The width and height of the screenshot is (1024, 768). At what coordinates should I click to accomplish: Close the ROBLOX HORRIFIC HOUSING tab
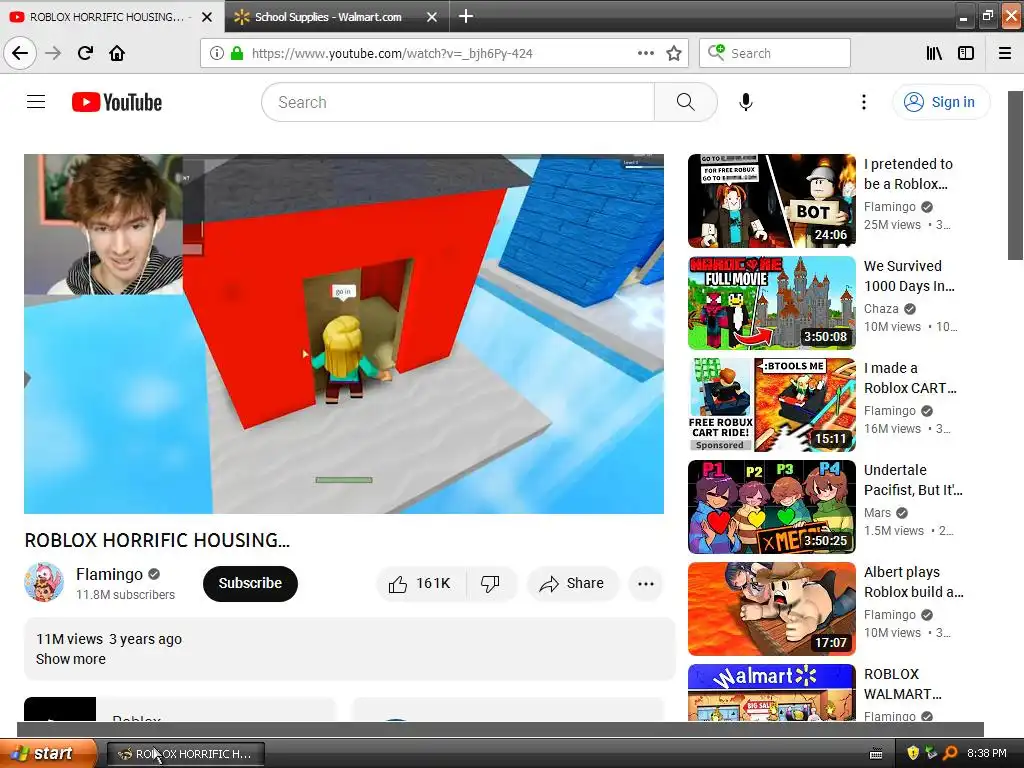(x=206, y=17)
